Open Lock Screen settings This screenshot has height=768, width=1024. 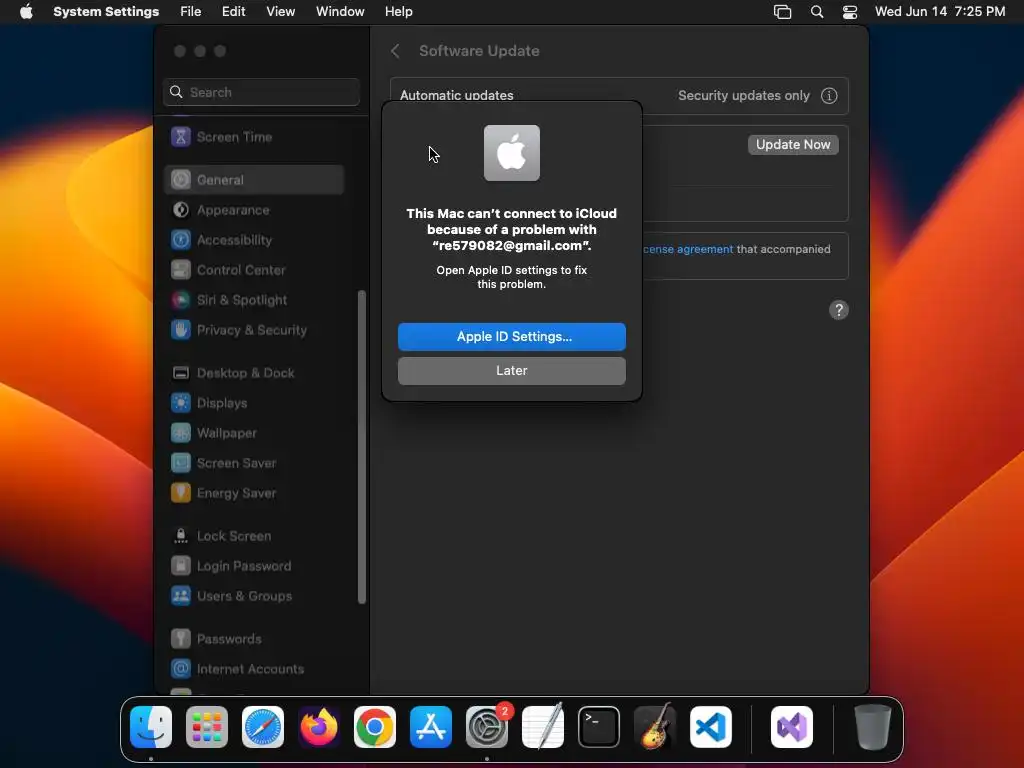tap(254, 536)
